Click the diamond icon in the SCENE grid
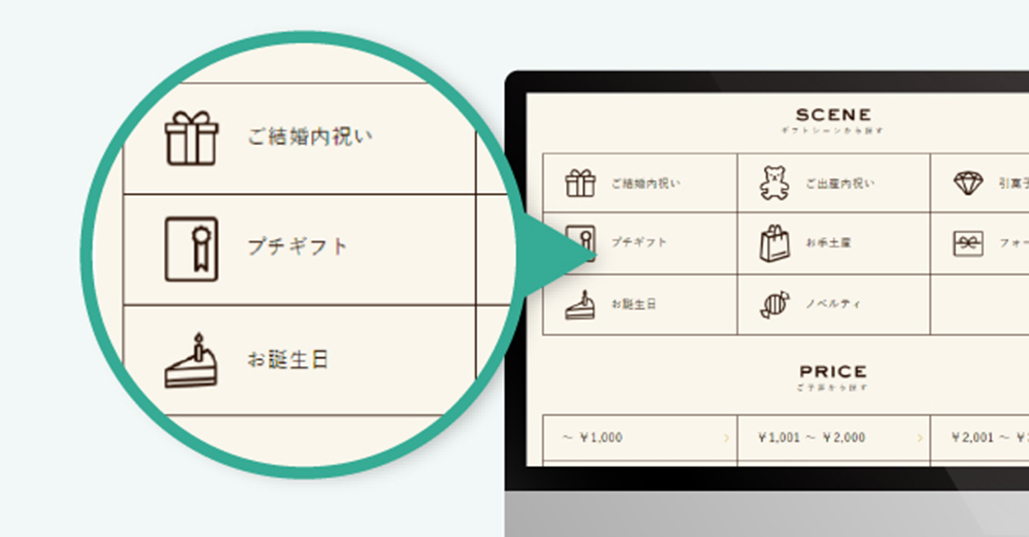Viewport: 1029px width, 537px height. point(967,184)
